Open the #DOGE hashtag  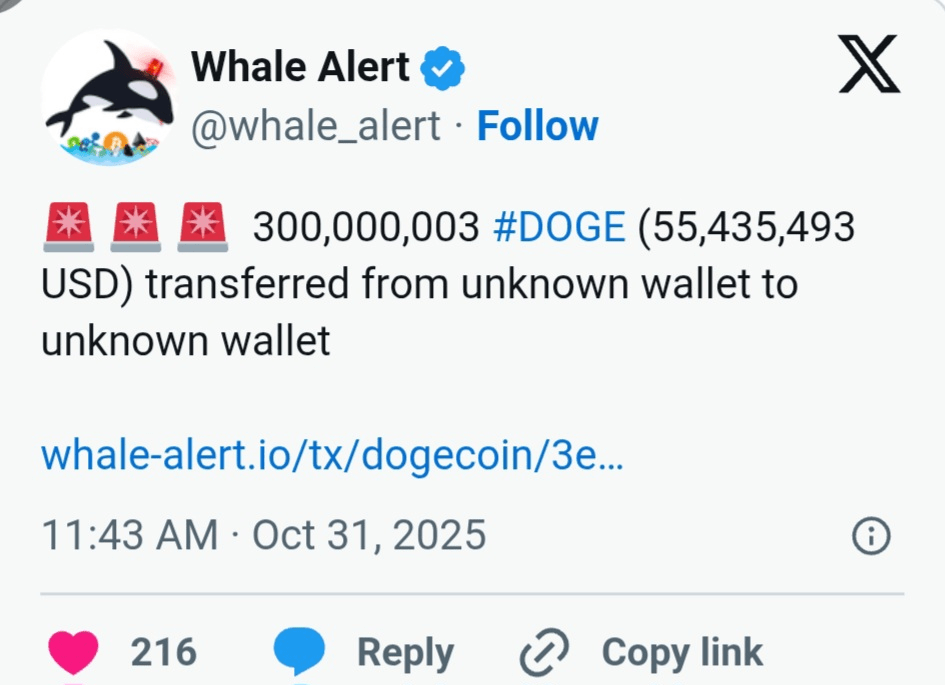pyautogui.click(x=559, y=227)
